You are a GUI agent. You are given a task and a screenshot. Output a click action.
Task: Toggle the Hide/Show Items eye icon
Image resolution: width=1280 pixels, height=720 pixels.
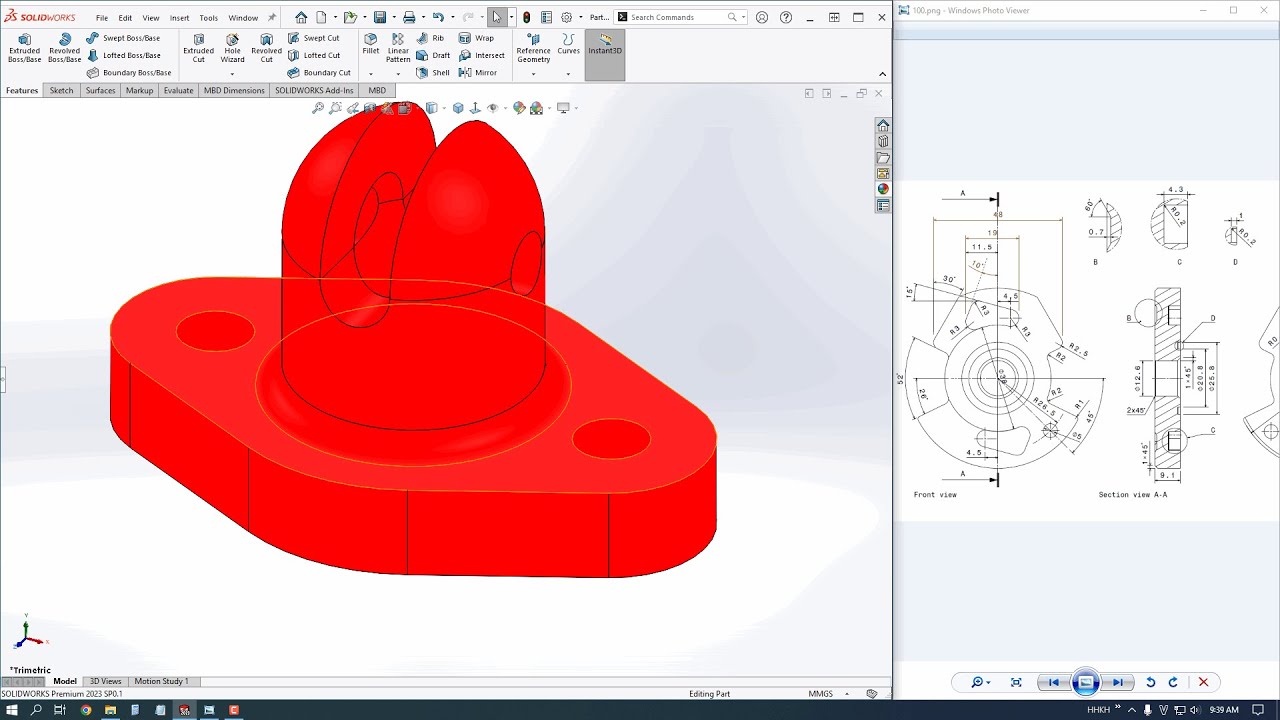click(x=492, y=108)
